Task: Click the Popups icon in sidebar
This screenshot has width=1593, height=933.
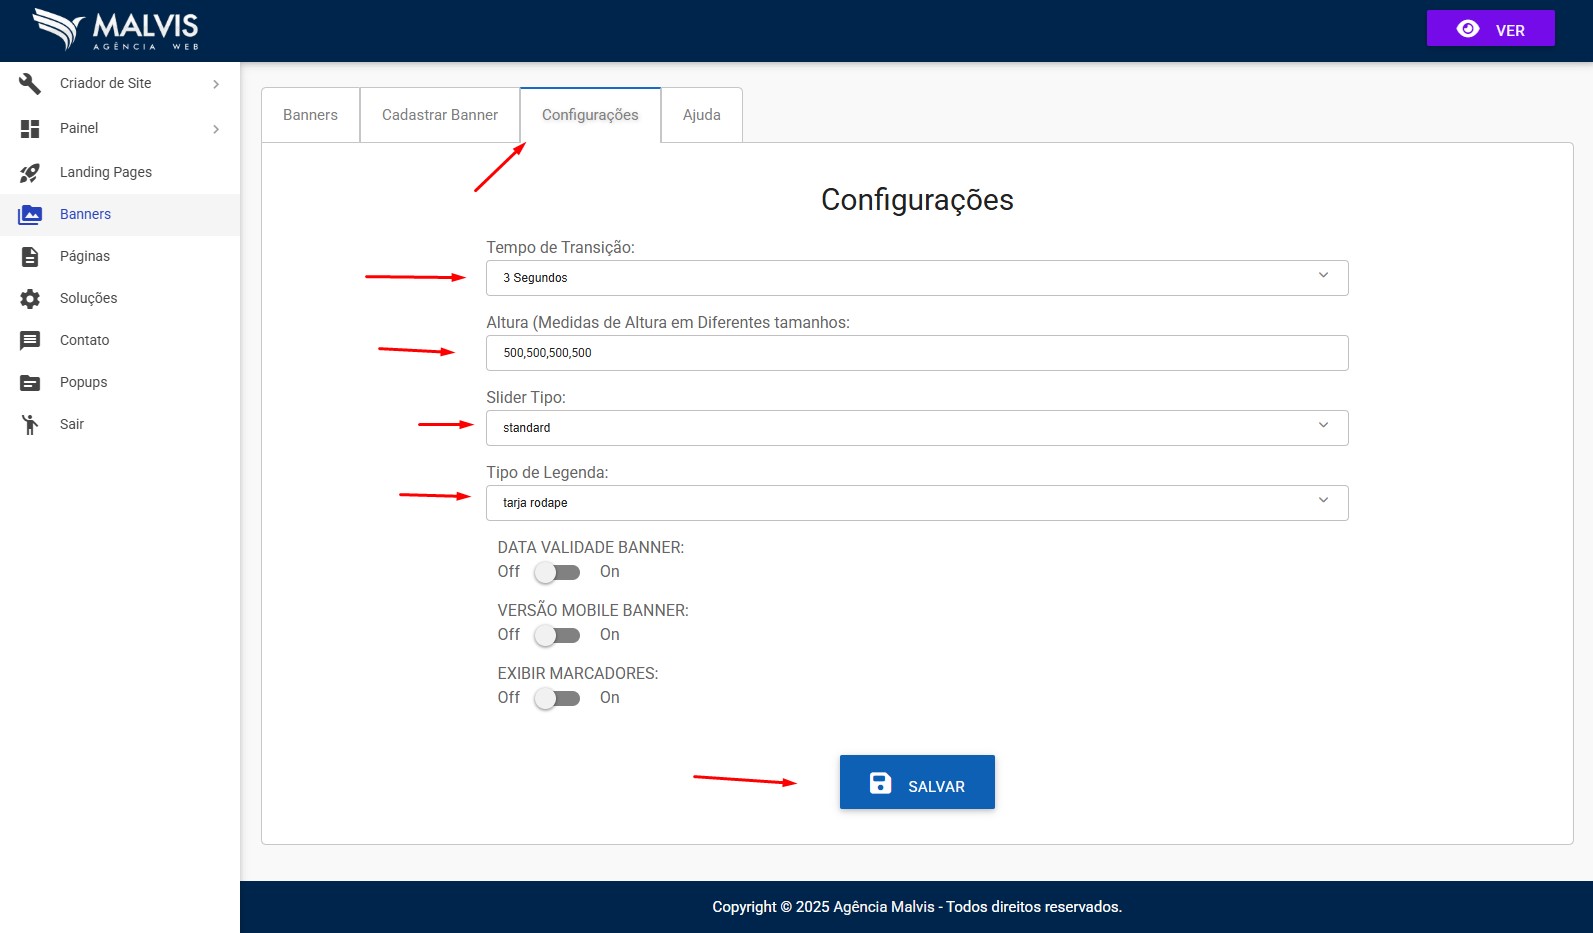Action: point(30,383)
